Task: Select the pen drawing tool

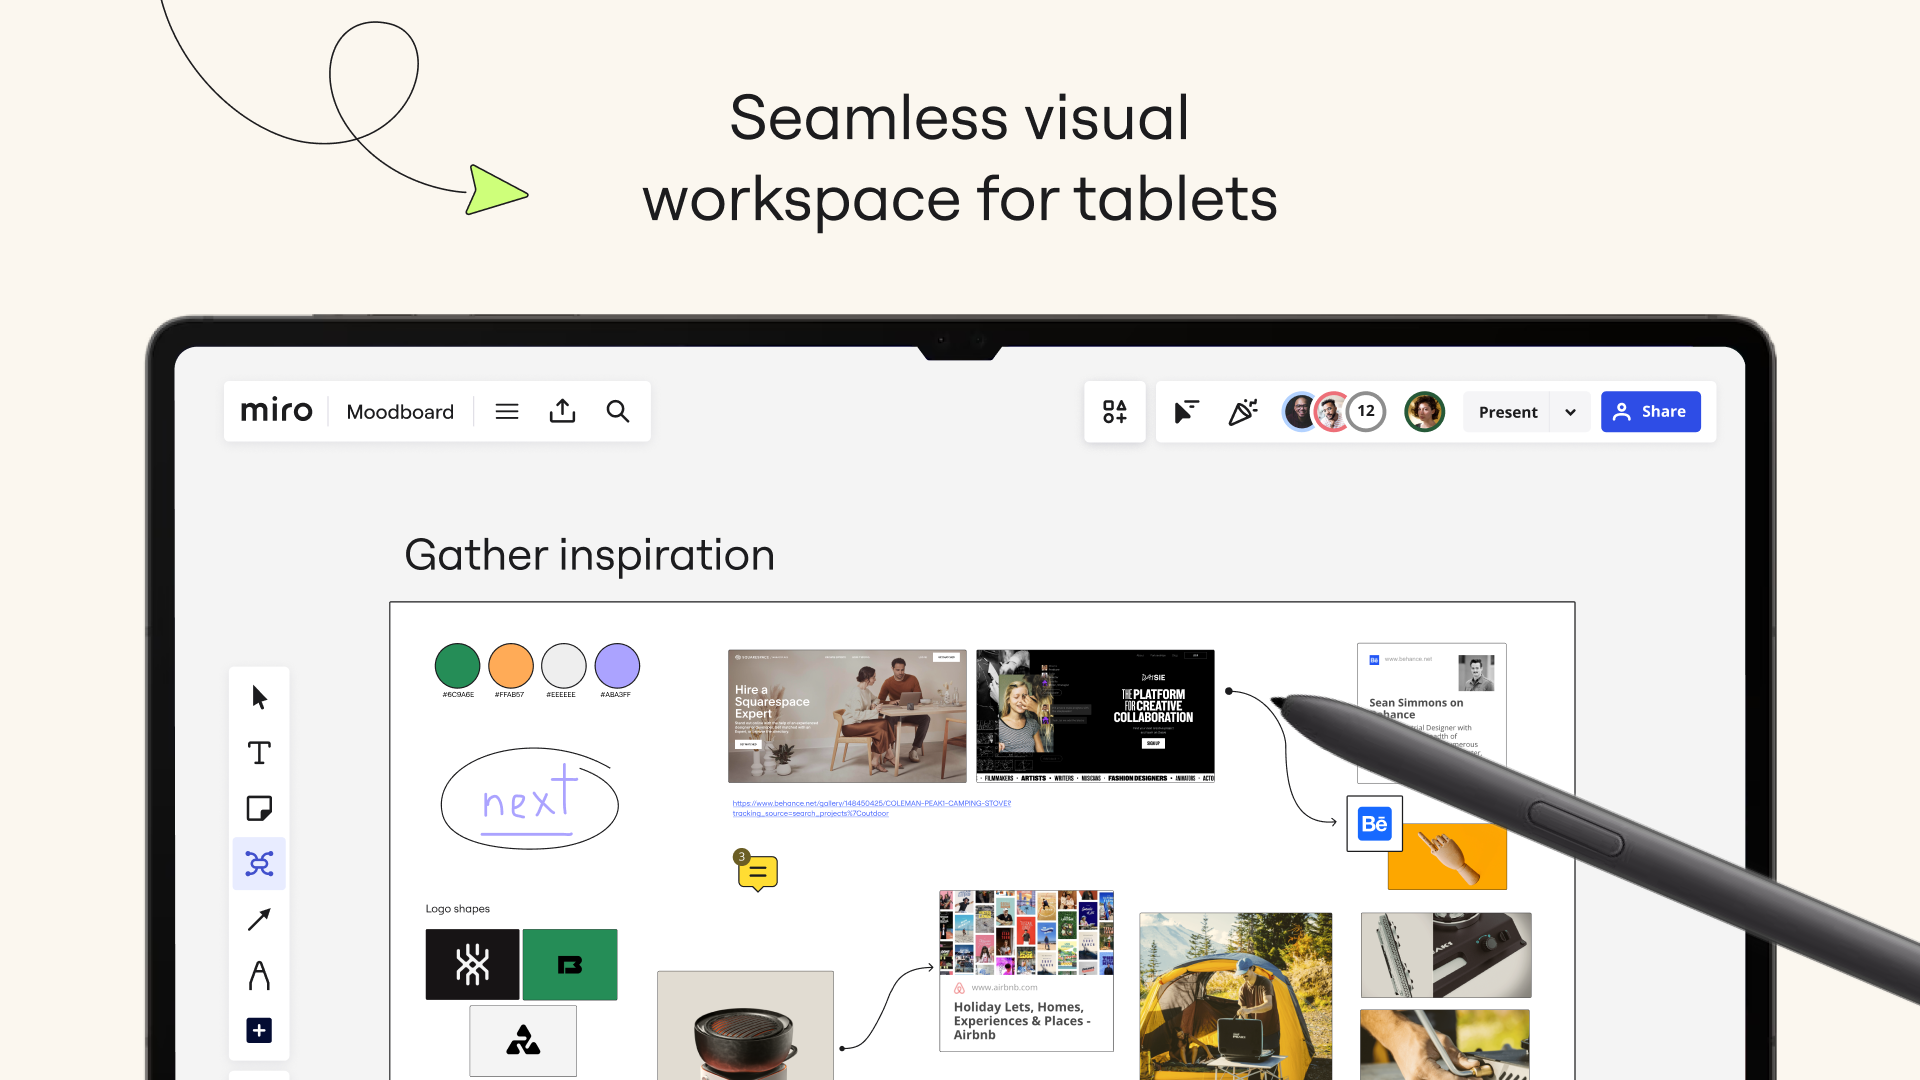Action: pyautogui.click(x=259, y=975)
